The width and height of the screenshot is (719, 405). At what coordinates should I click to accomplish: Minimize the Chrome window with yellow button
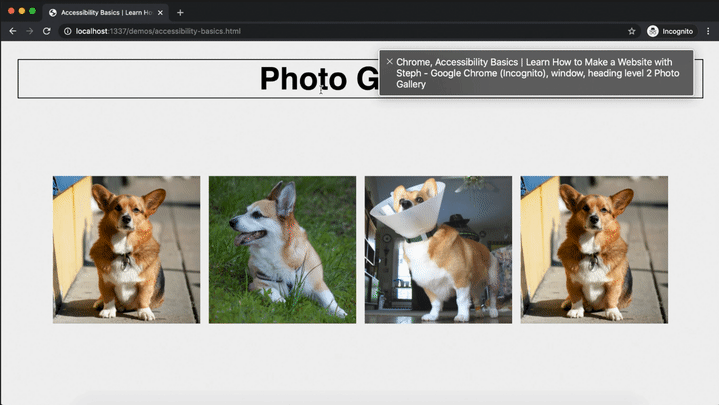click(22, 11)
